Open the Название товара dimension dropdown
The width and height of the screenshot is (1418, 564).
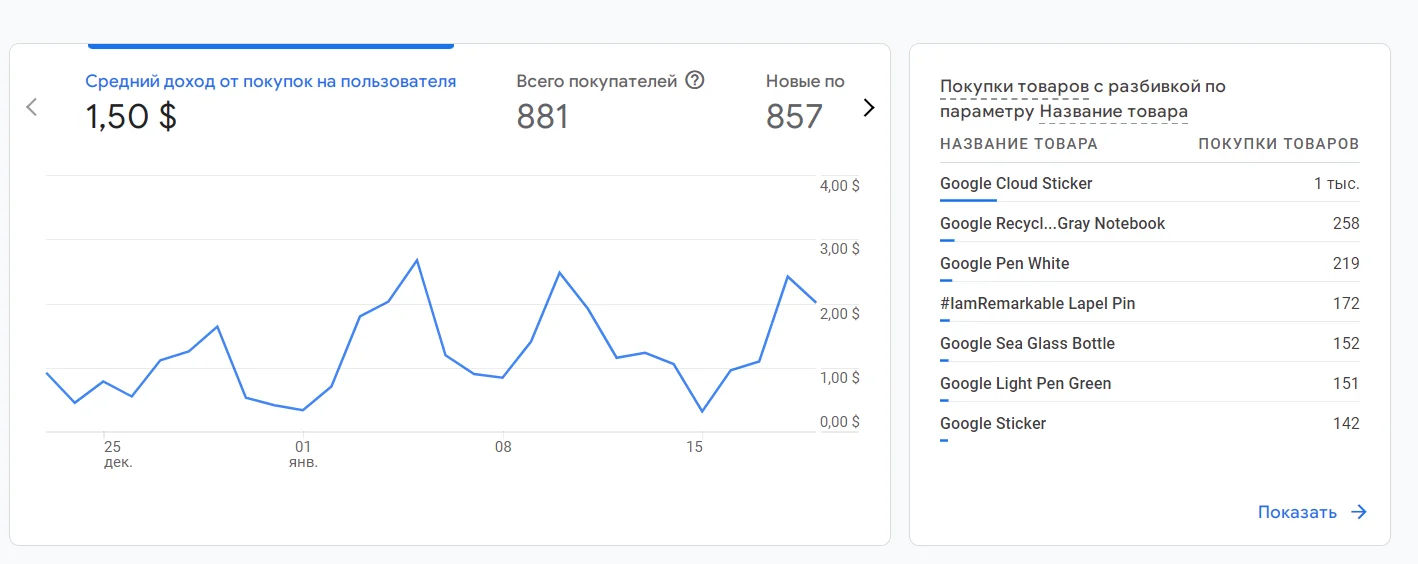click(1114, 112)
